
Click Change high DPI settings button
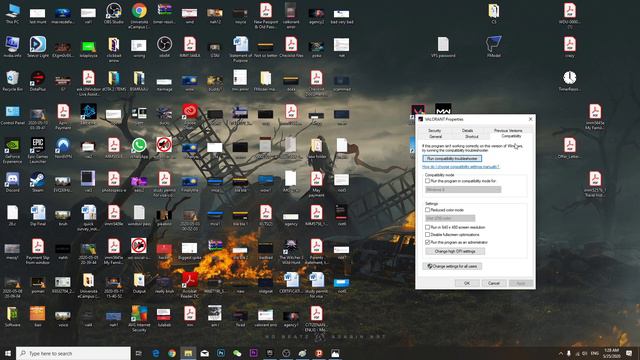(455, 251)
